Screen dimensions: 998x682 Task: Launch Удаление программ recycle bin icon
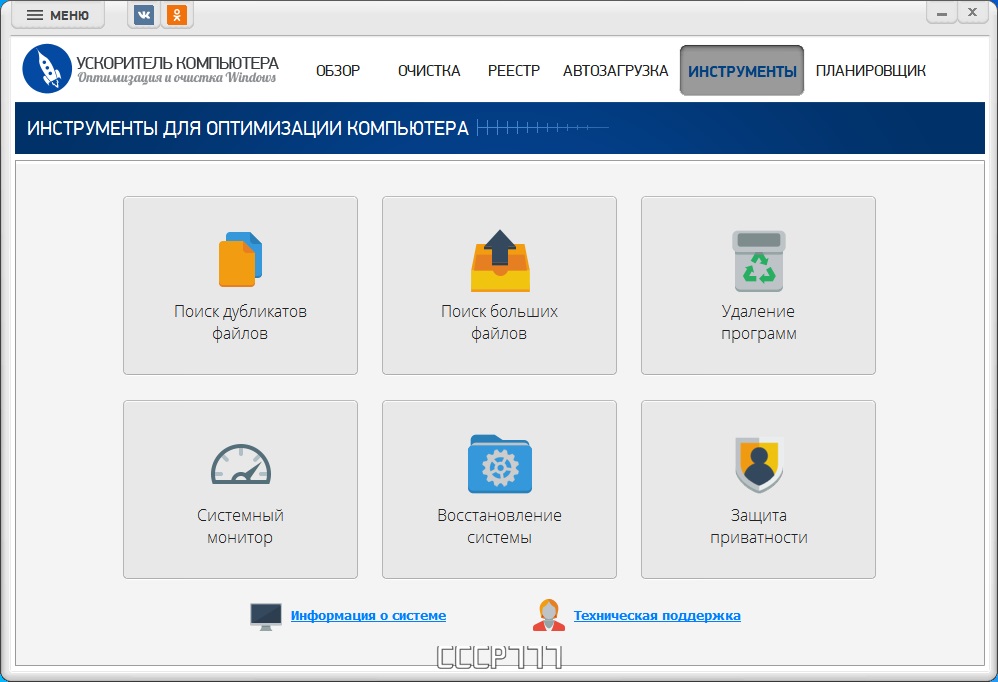(x=759, y=262)
